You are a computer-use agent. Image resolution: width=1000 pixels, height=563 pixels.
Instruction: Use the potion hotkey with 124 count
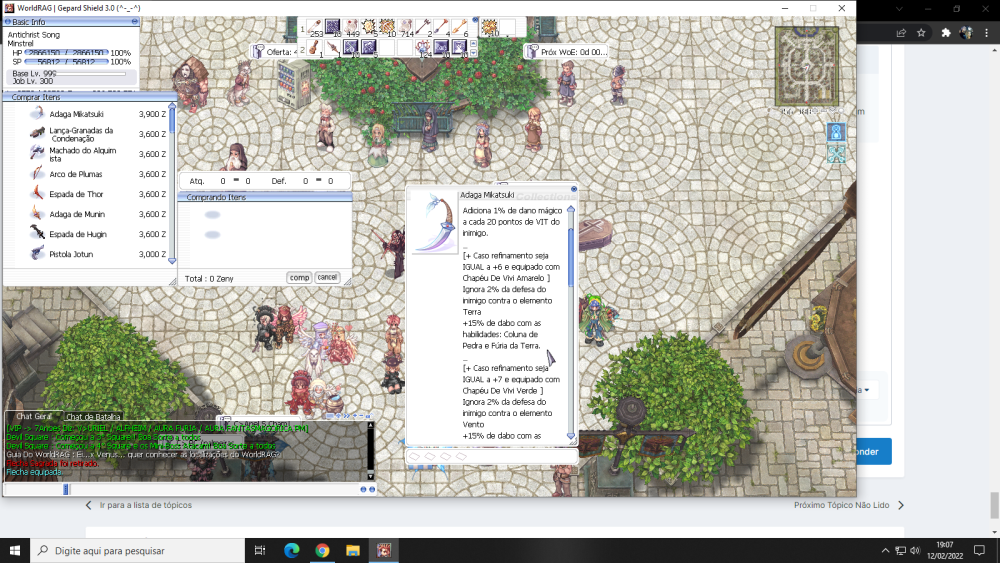(423, 47)
